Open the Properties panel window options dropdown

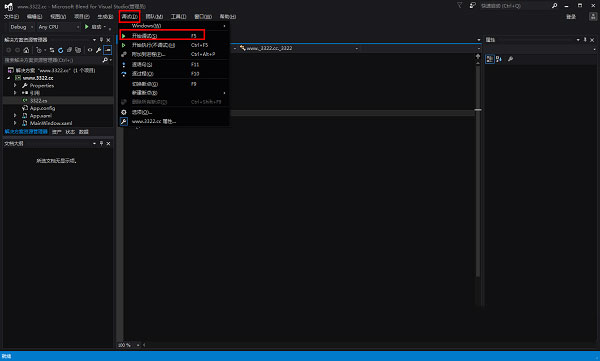click(578, 40)
